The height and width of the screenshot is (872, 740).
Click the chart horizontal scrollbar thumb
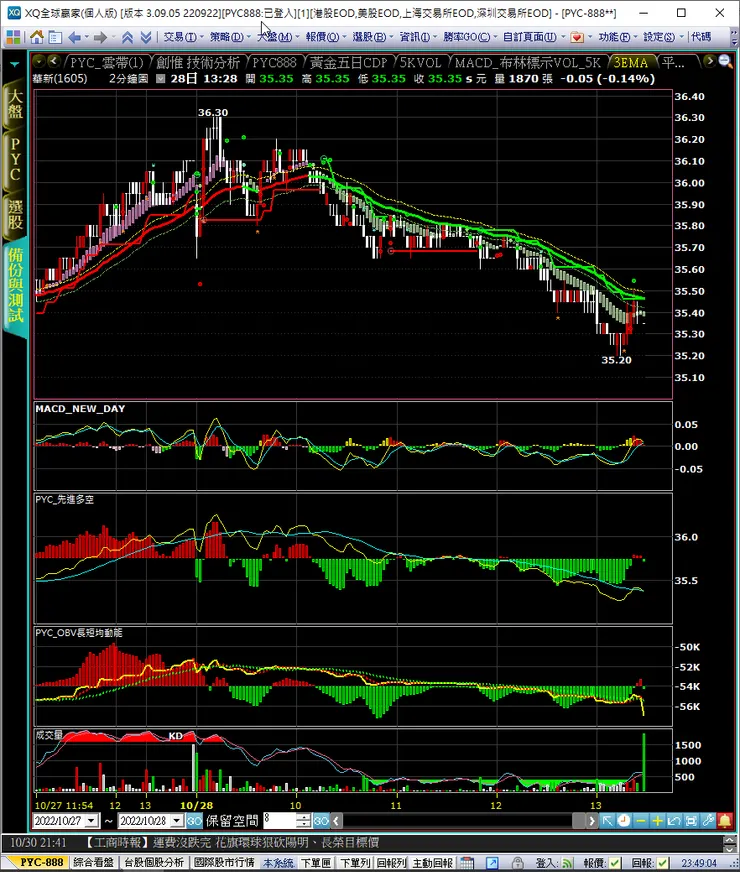579,820
